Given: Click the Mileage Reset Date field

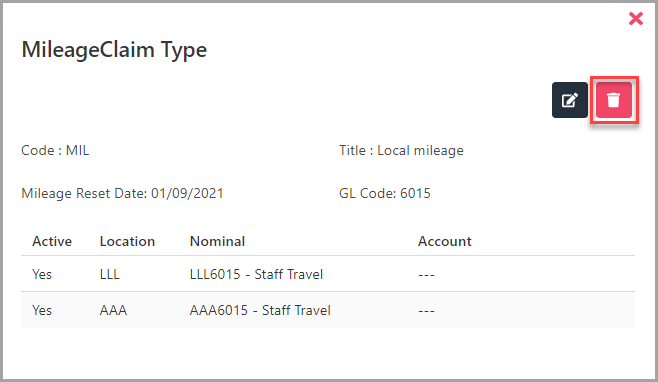Looking at the screenshot, I should [122, 193].
